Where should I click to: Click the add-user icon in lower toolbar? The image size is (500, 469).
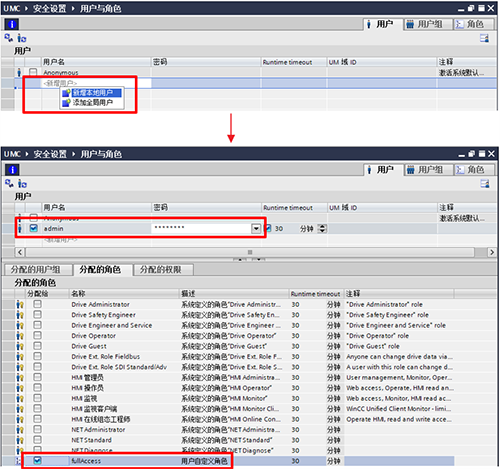(22, 184)
